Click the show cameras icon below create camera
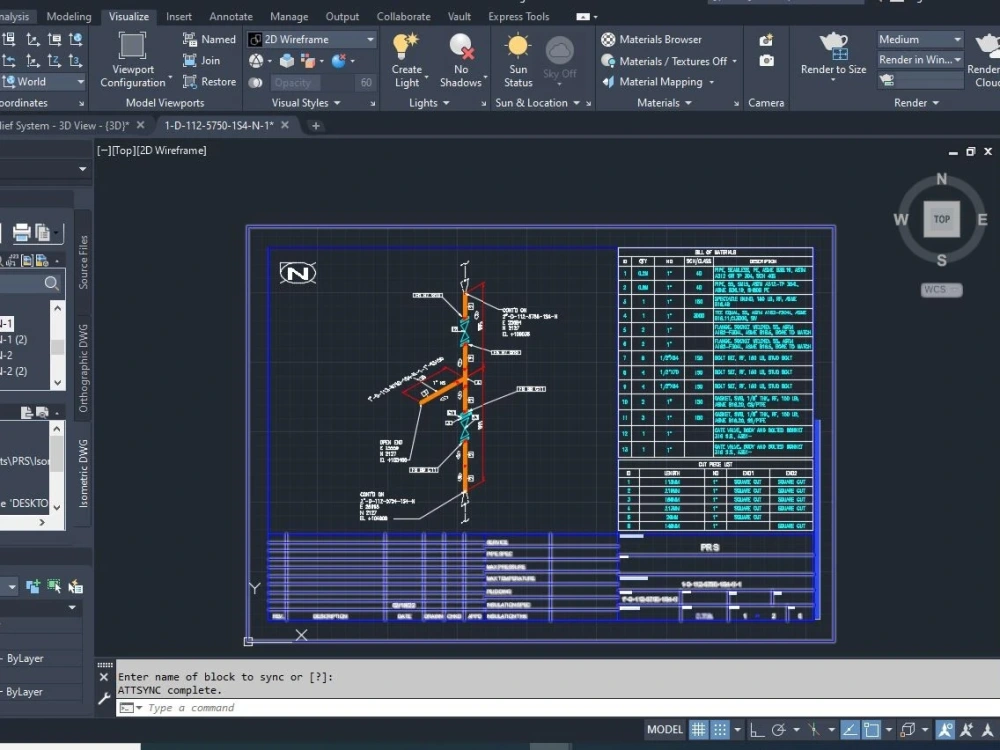This screenshot has width=1000, height=750. [766, 61]
